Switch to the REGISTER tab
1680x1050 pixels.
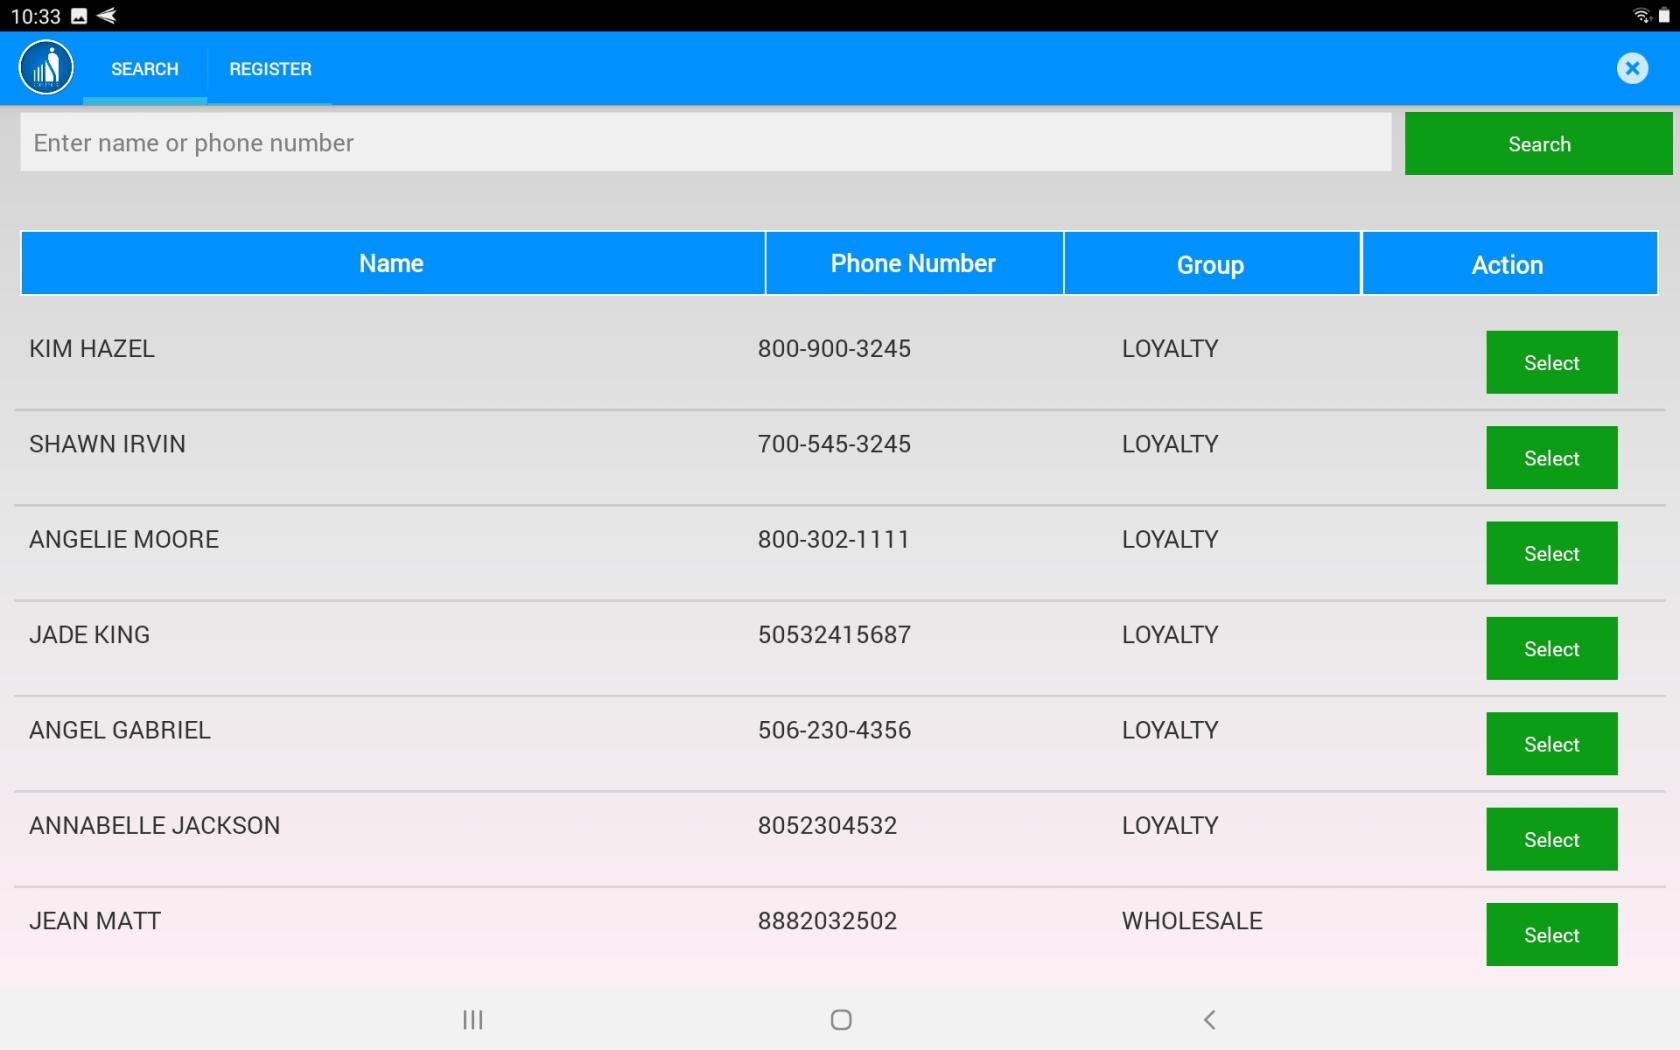coord(269,69)
